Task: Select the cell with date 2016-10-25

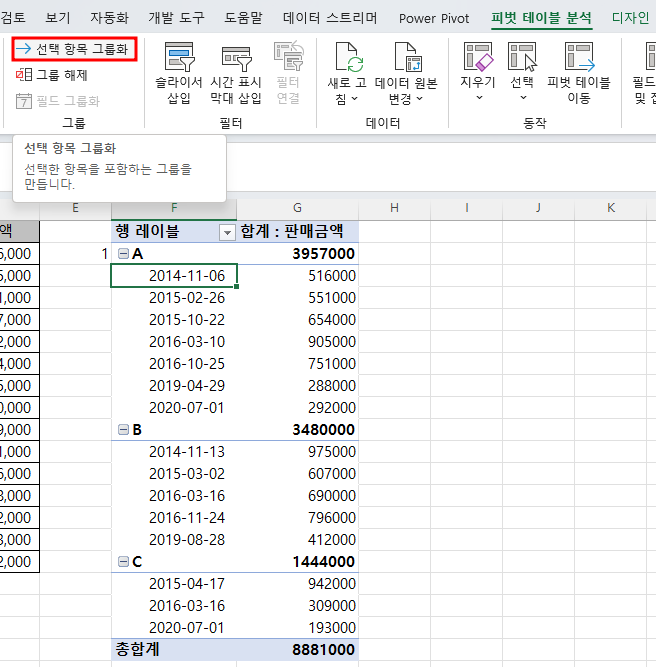Action: [174, 364]
